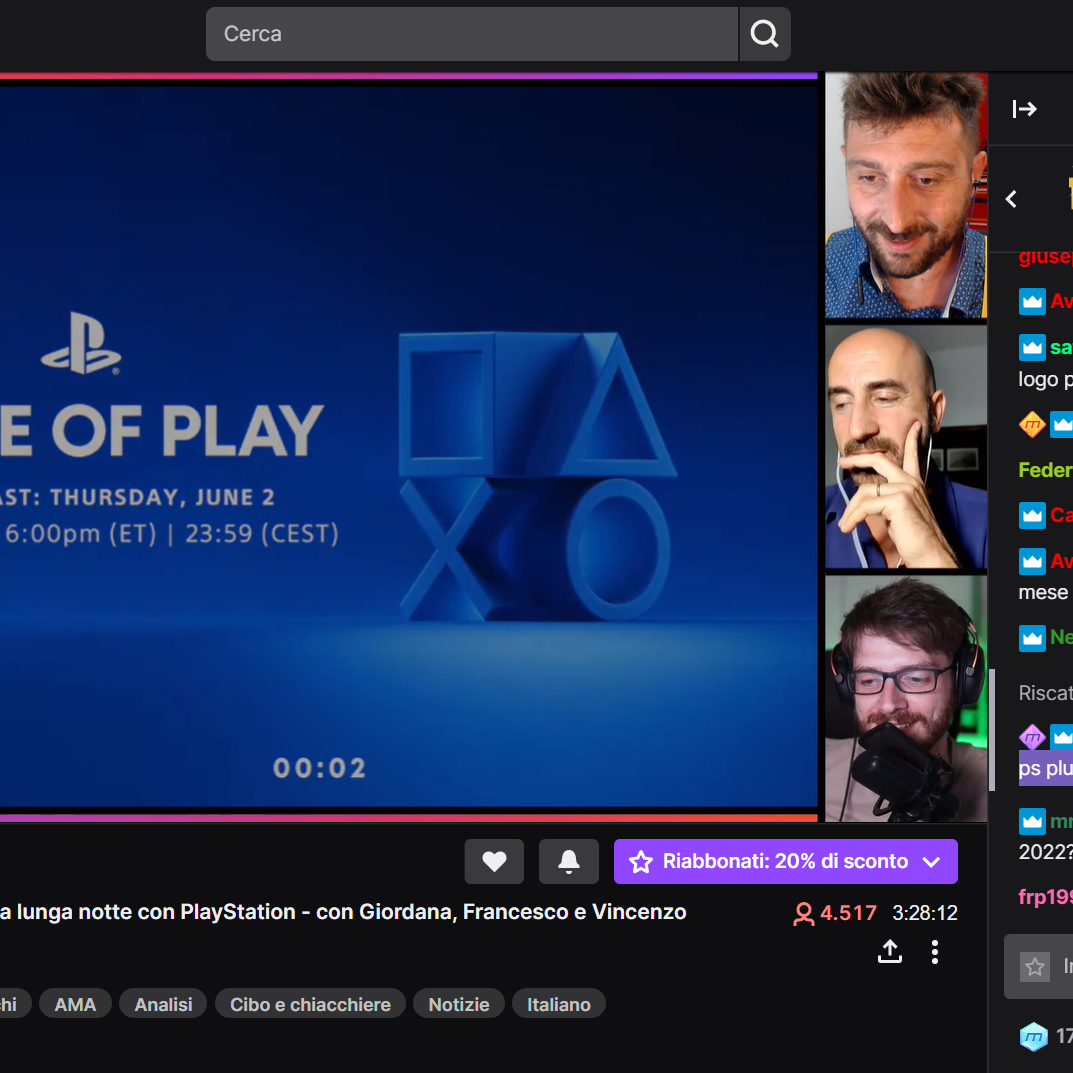This screenshot has width=1073, height=1073.
Task: Open the share stream icon
Action: pyautogui.click(x=890, y=951)
